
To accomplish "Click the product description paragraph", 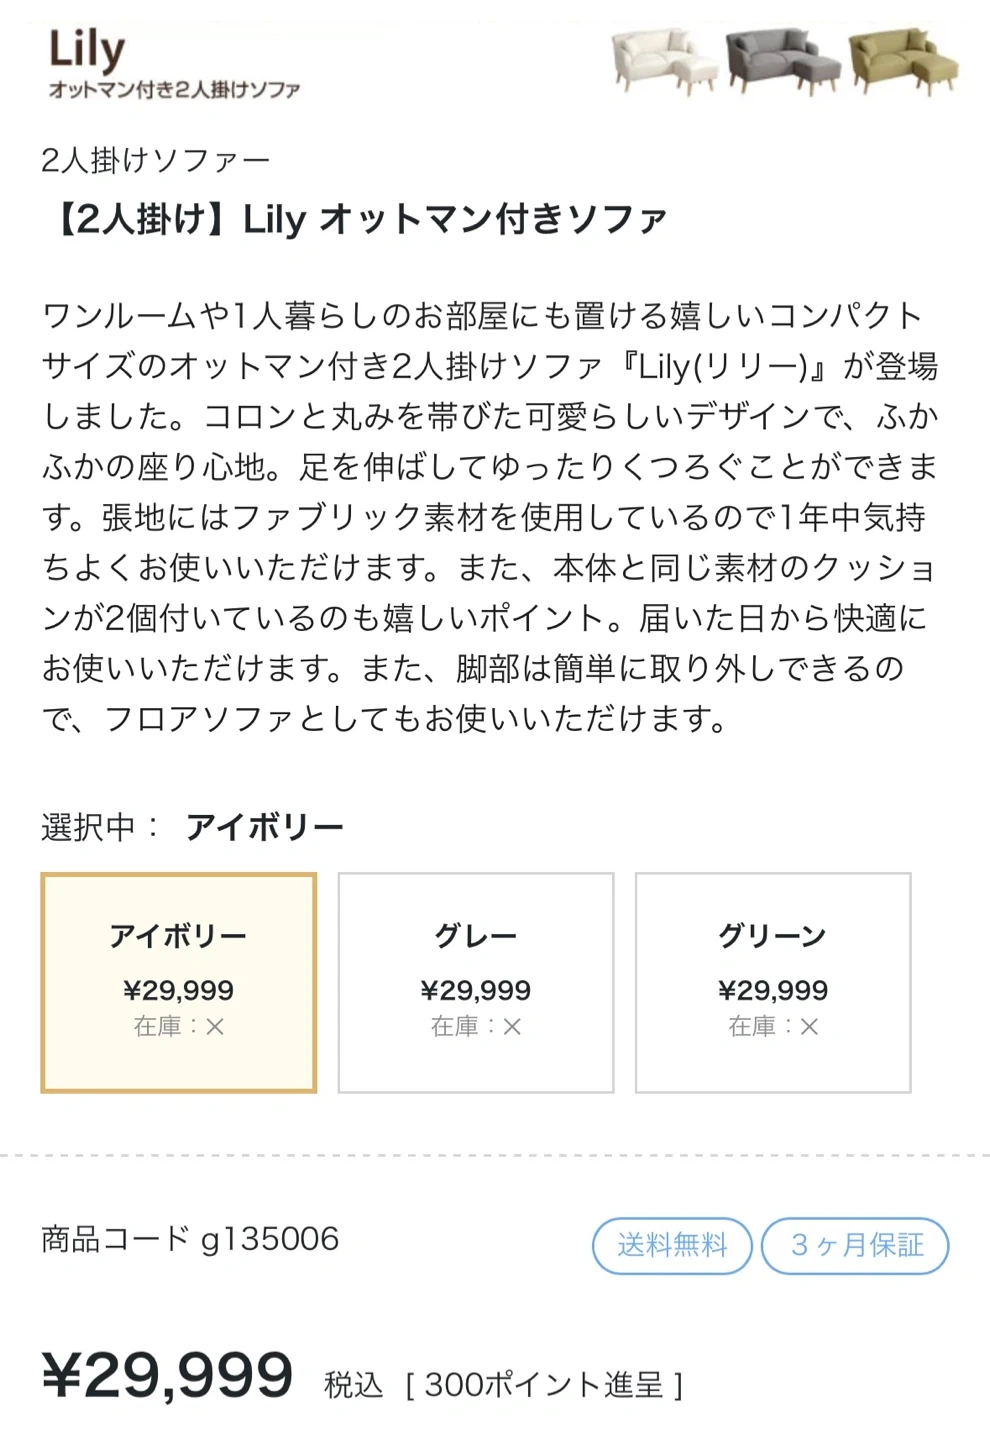I will click(490, 517).
